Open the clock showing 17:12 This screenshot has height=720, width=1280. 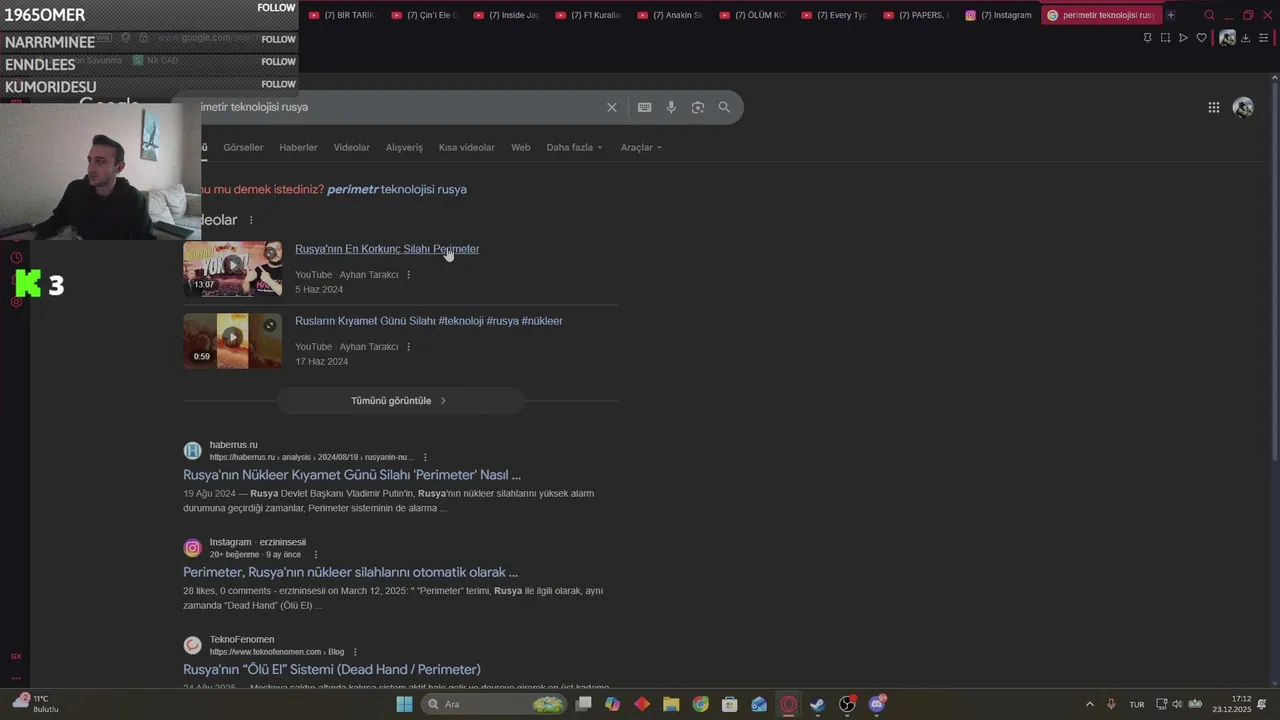1232,704
